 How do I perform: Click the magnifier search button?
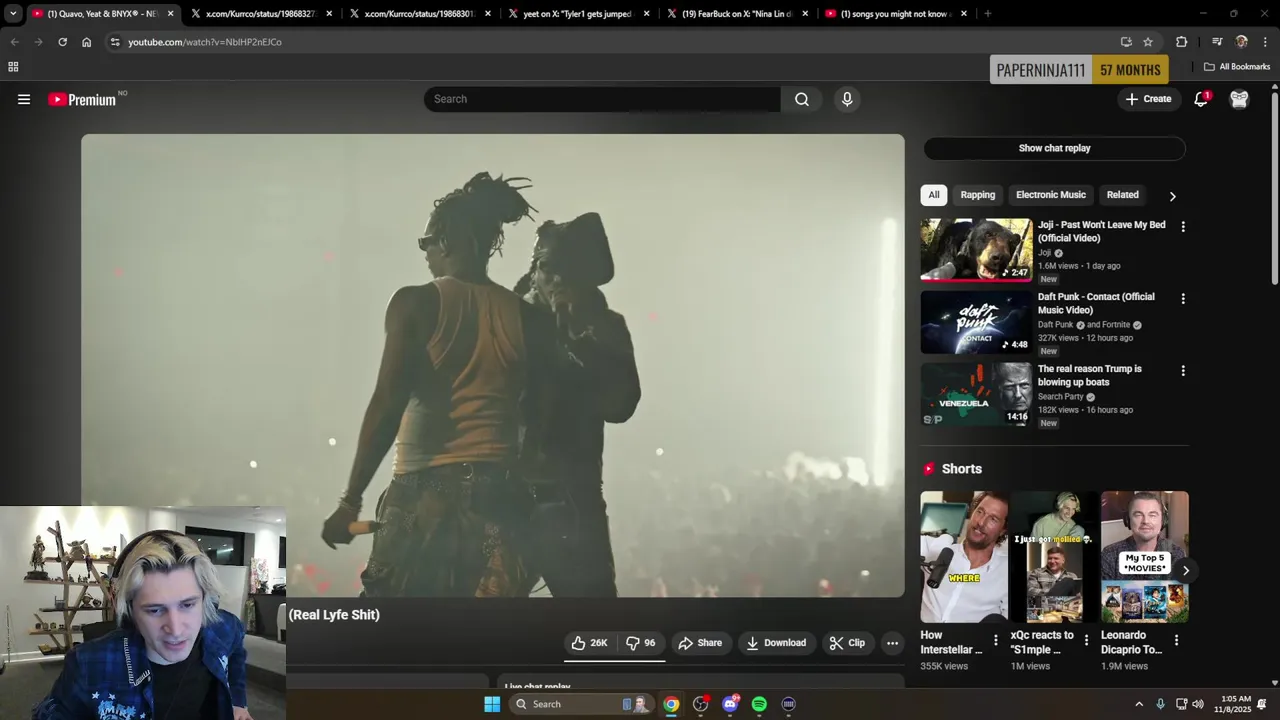[x=802, y=99]
